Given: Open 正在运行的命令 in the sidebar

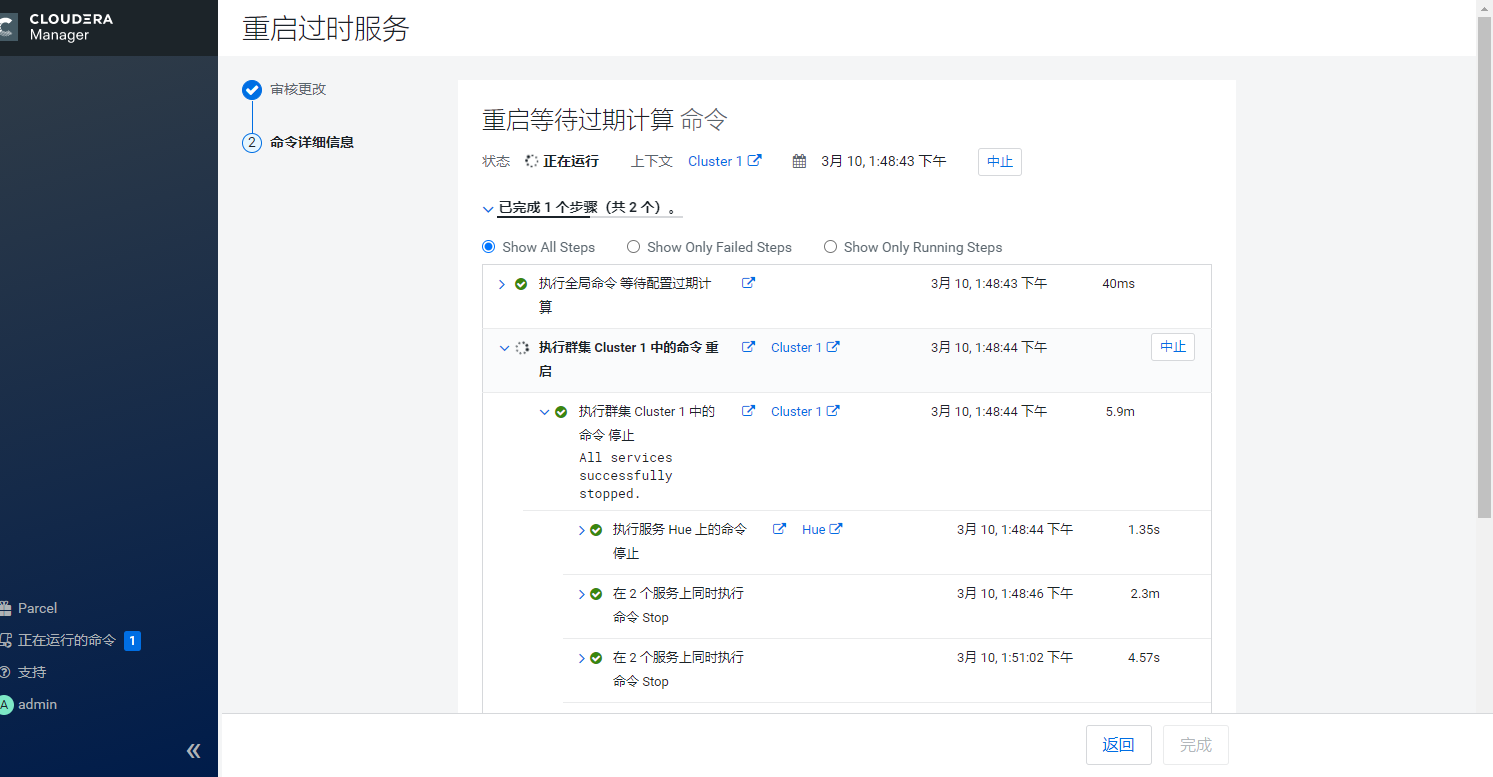Looking at the screenshot, I should (67, 640).
